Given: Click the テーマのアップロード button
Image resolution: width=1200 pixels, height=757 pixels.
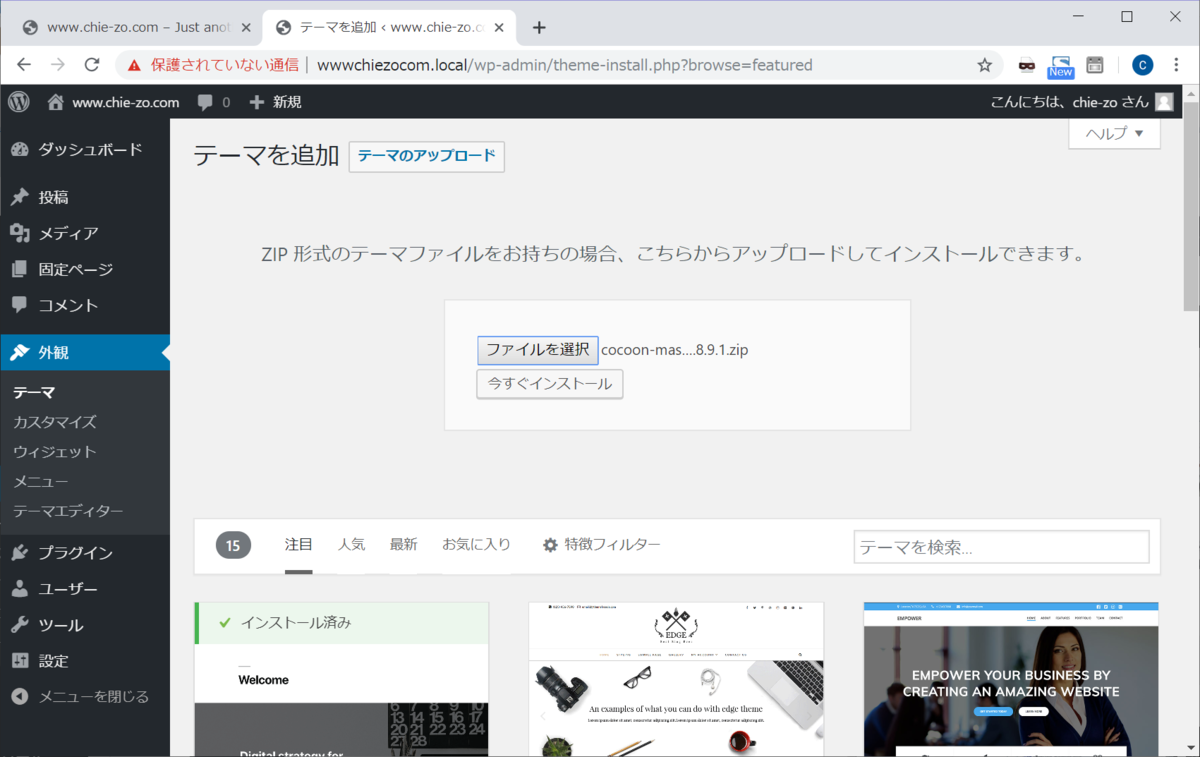Looking at the screenshot, I should pos(426,156).
